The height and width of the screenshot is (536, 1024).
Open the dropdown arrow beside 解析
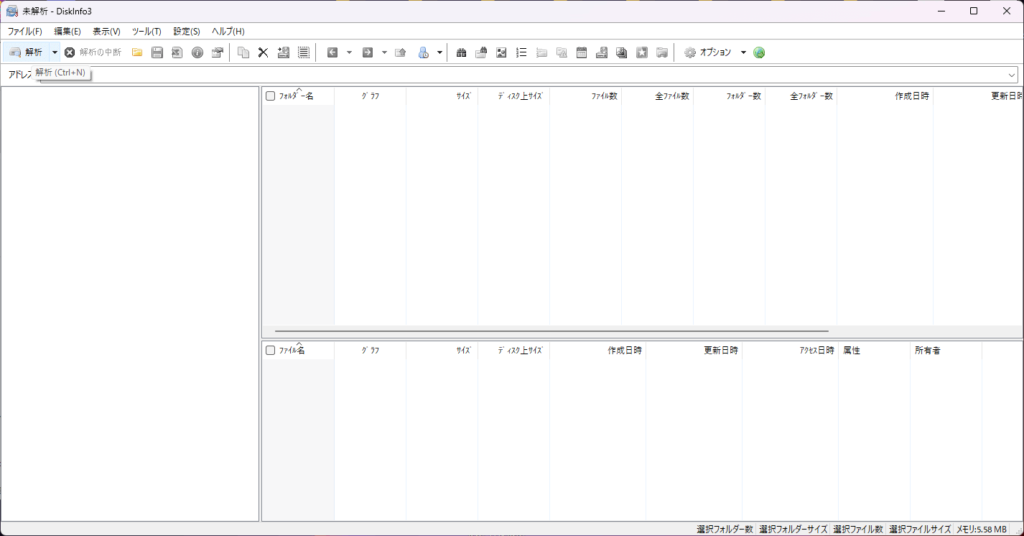pos(55,52)
